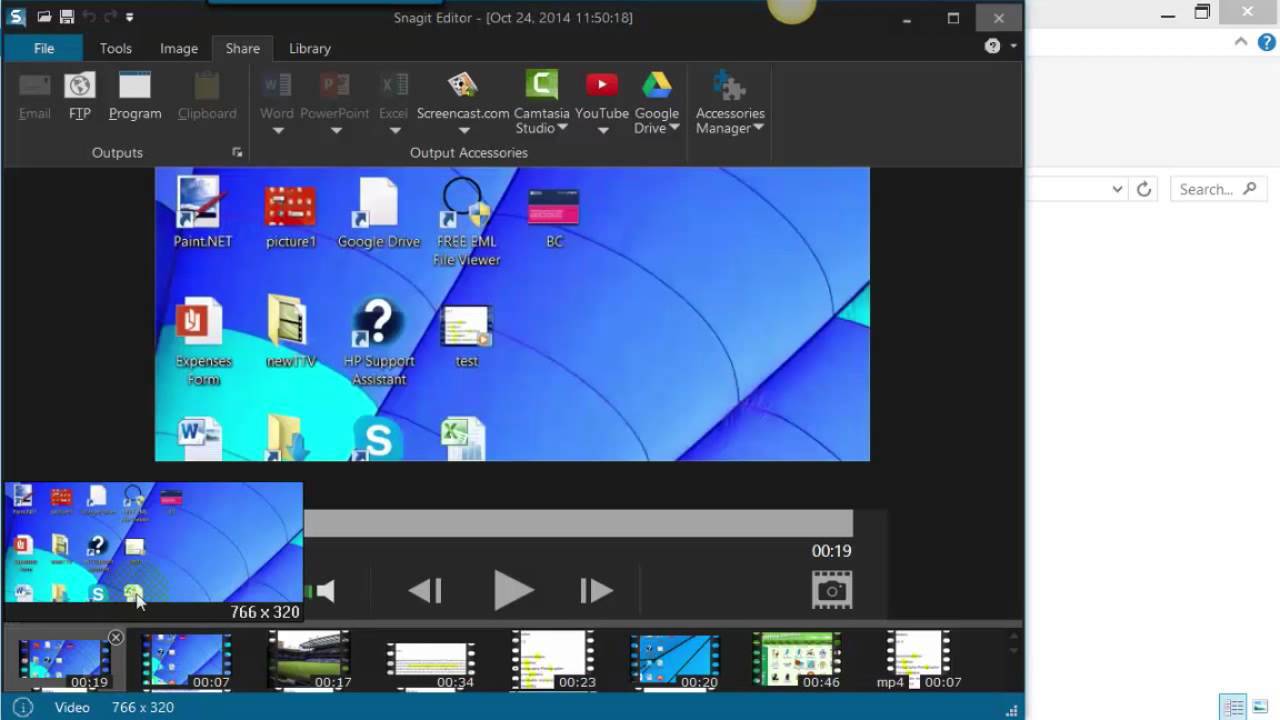Switch to the Tools tab
Viewport: 1280px width, 720px height.
pyautogui.click(x=115, y=48)
